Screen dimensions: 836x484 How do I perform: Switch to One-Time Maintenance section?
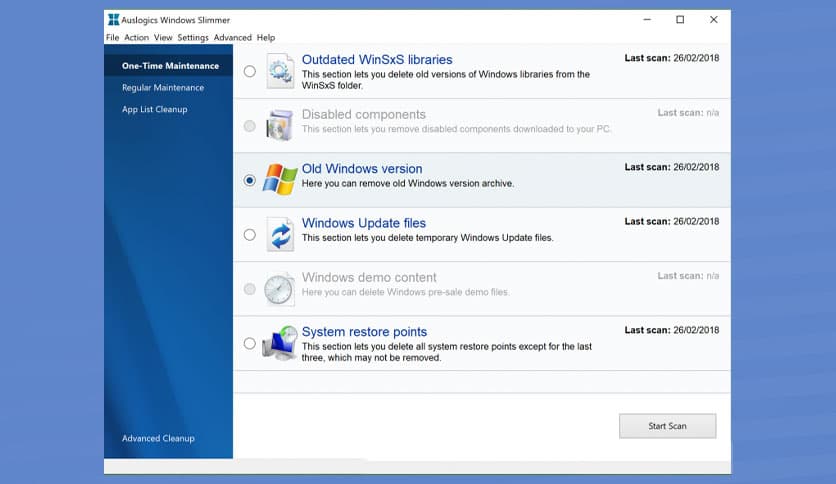point(170,66)
